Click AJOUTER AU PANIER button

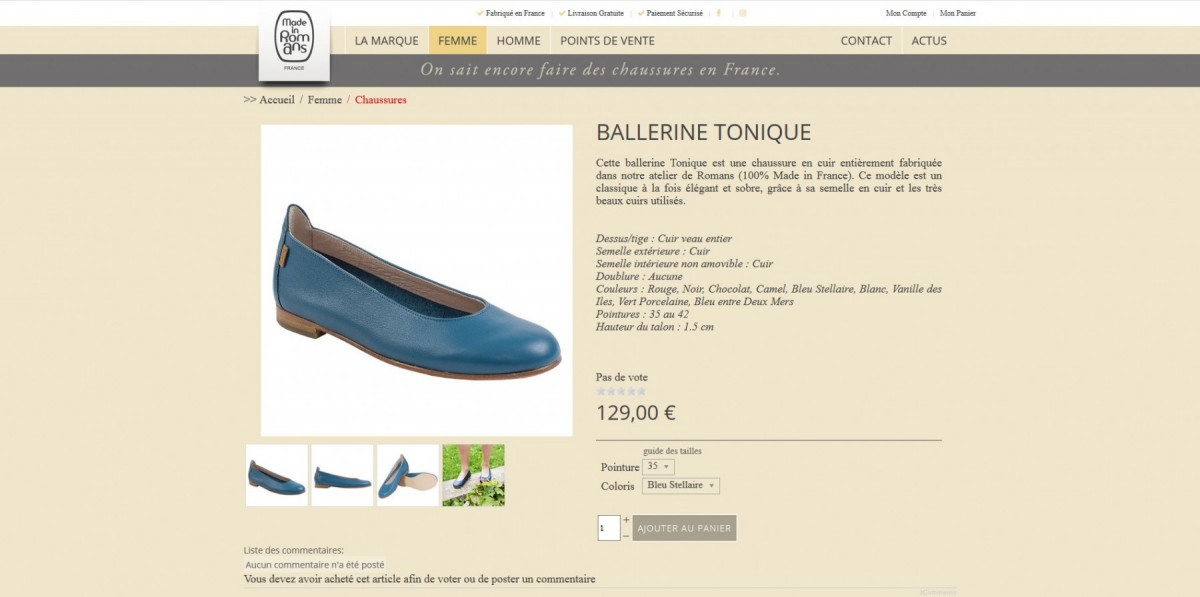point(684,528)
